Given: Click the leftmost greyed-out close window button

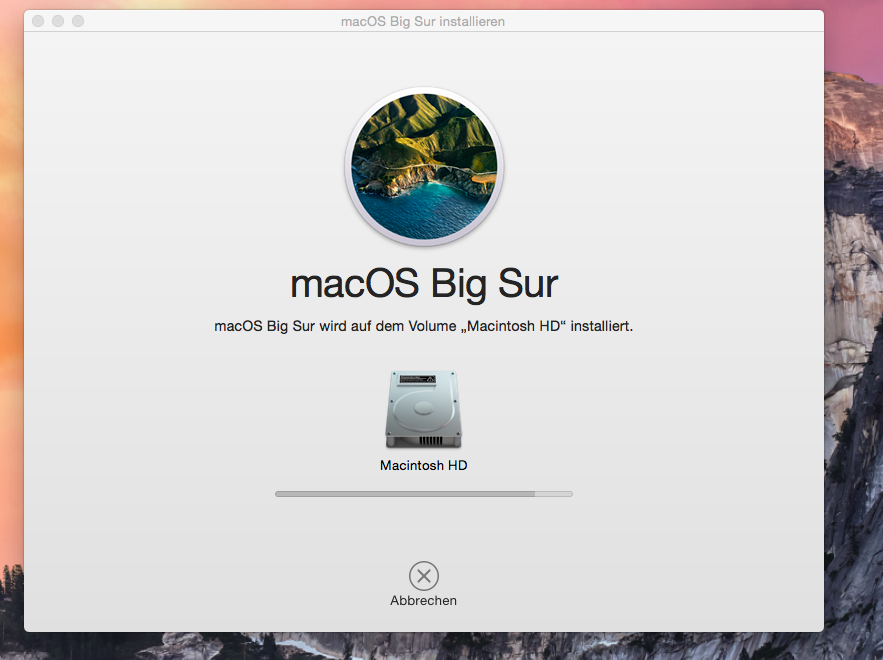Looking at the screenshot, I should pyautogui.click(x=38, y=21).
